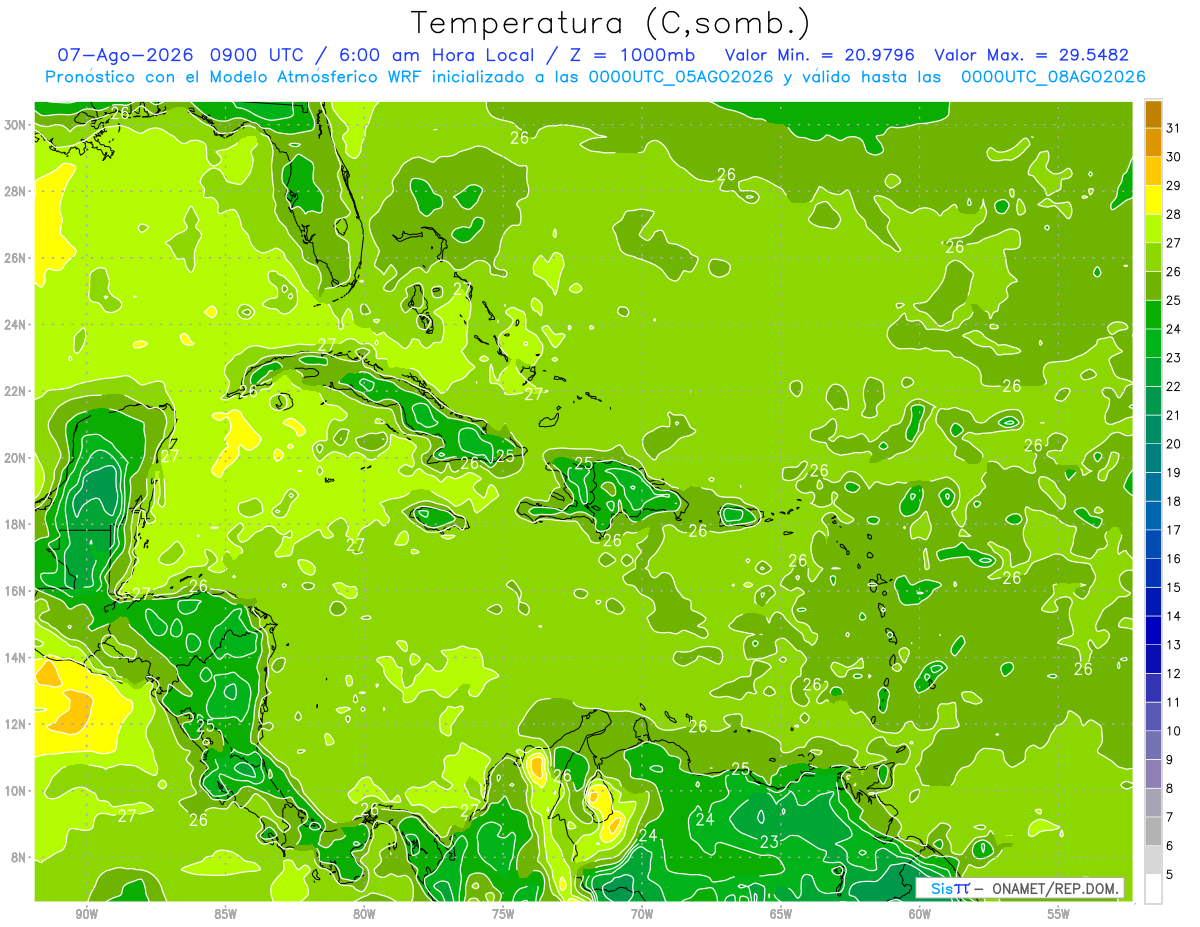Click the colorbar label "12"
The image size is (1200, 927).
click(1173, 674)
